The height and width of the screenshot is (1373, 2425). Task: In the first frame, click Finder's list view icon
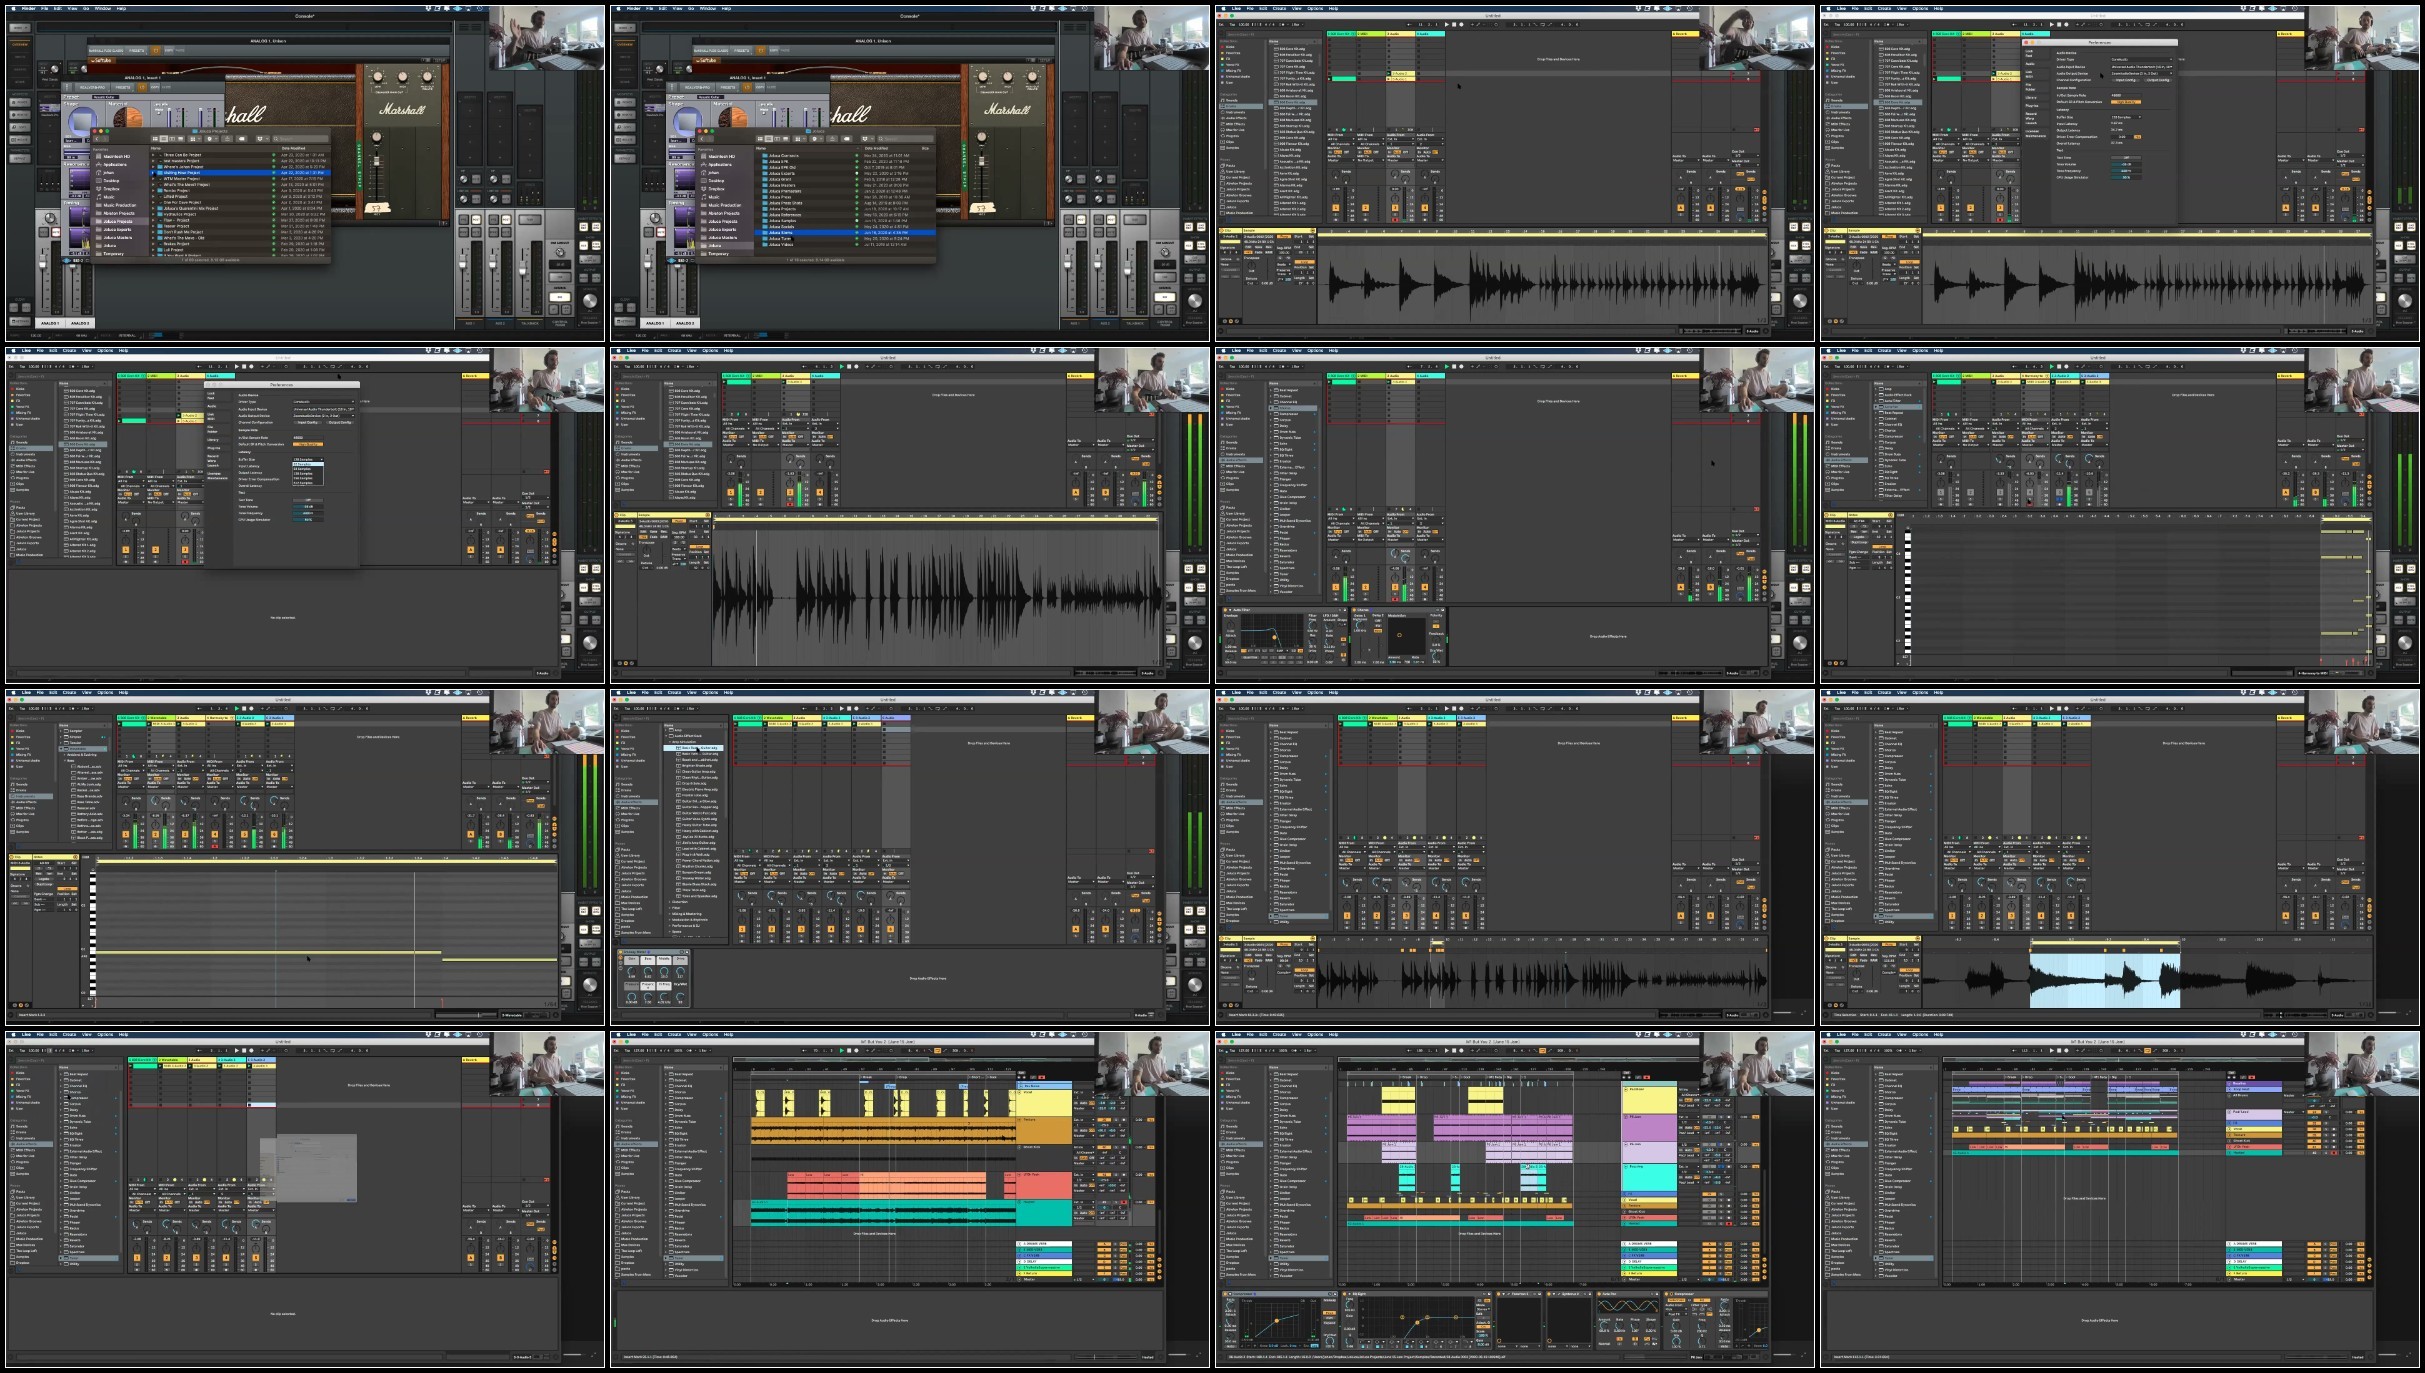(x=164, y=139)
